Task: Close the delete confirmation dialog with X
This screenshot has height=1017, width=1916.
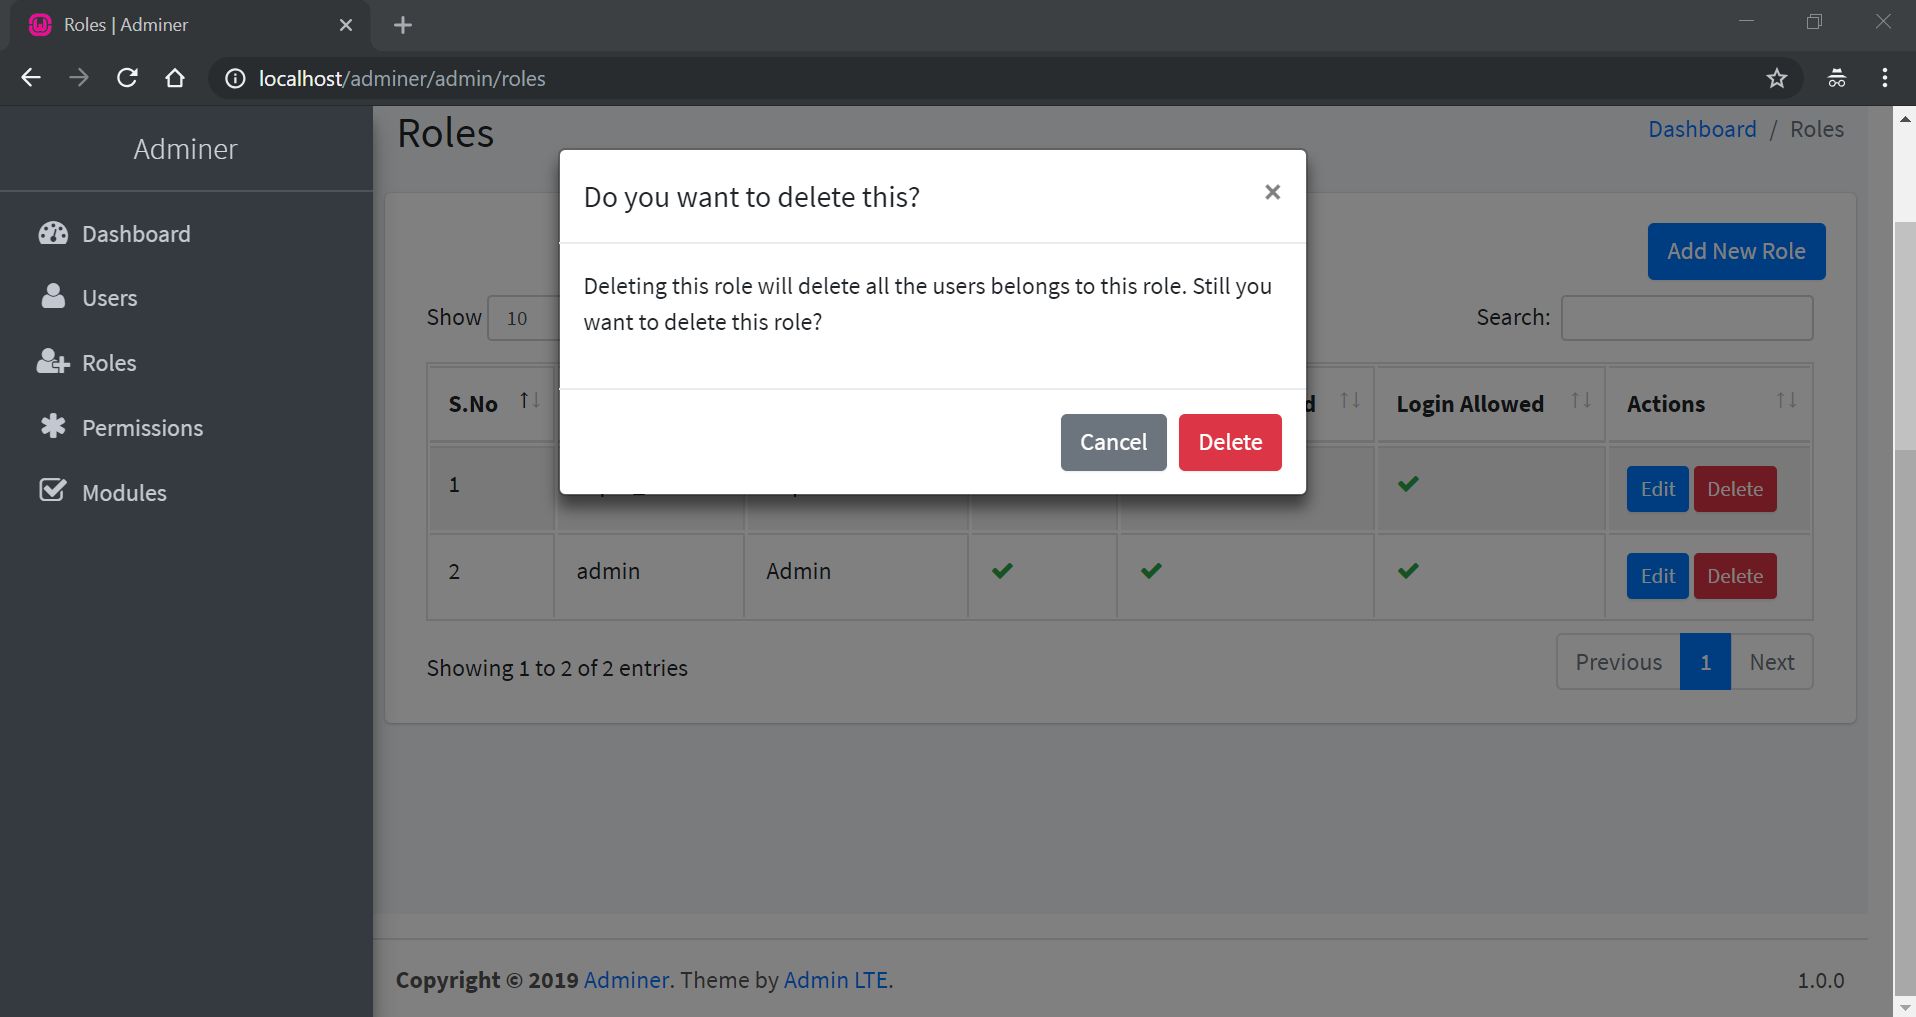Action: (1272, 192)
